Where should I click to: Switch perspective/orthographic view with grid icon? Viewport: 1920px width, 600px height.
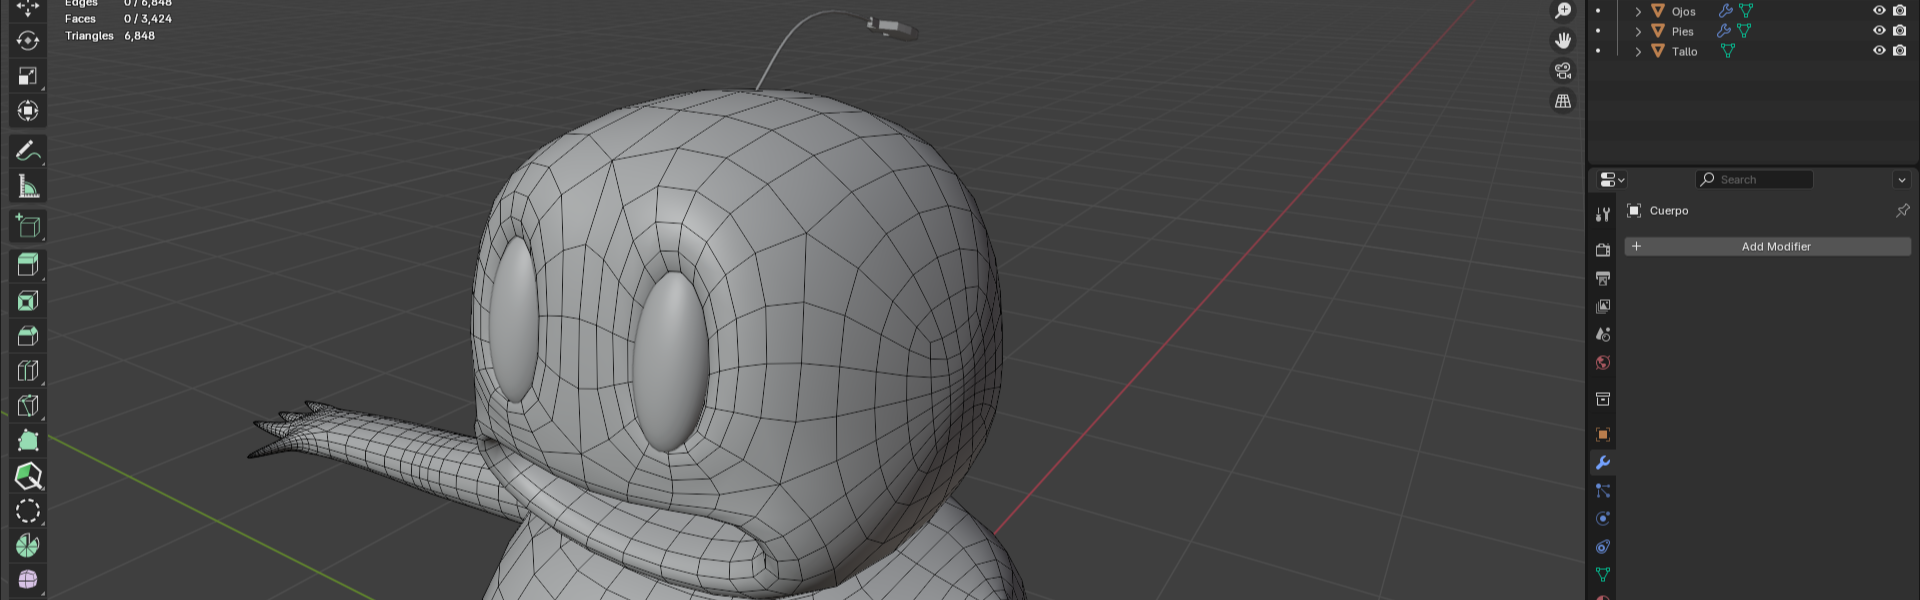click(x=1563, y=101)
